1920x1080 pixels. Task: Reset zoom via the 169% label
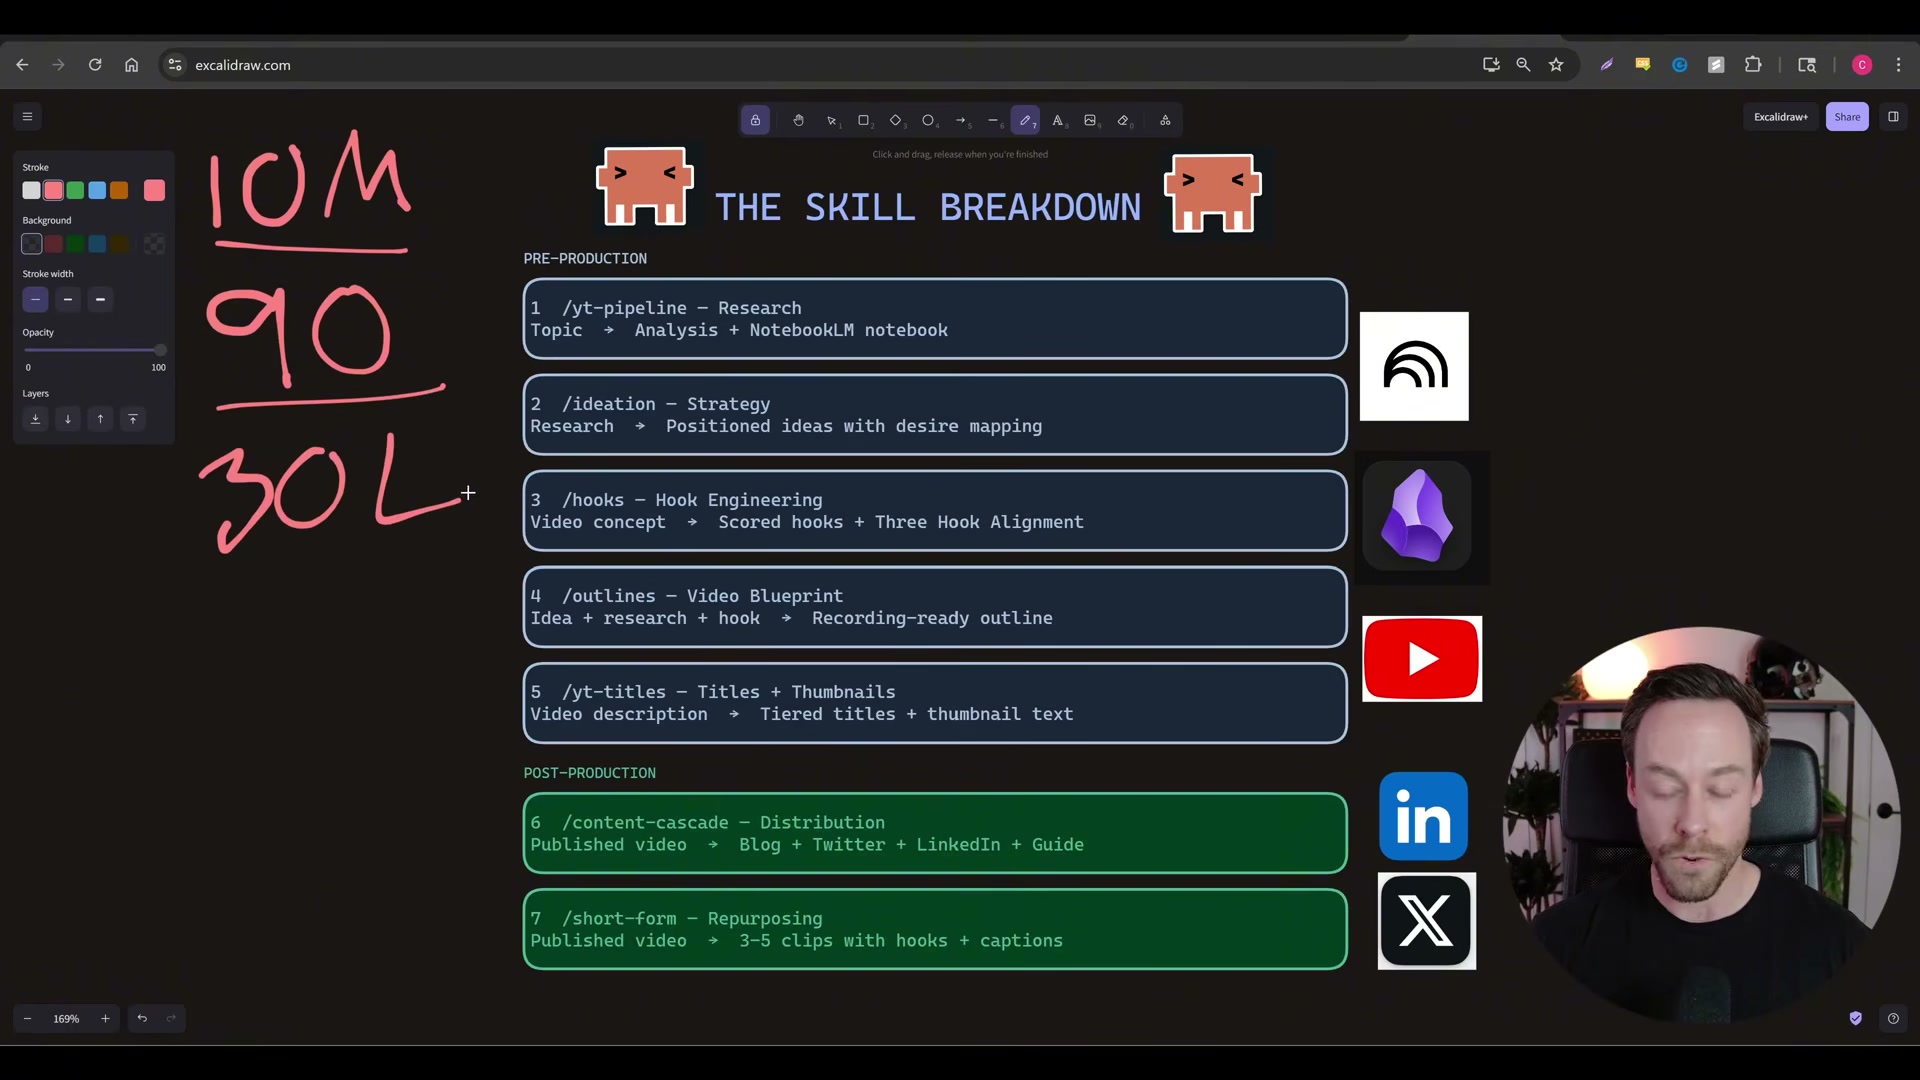point(66,1018)
